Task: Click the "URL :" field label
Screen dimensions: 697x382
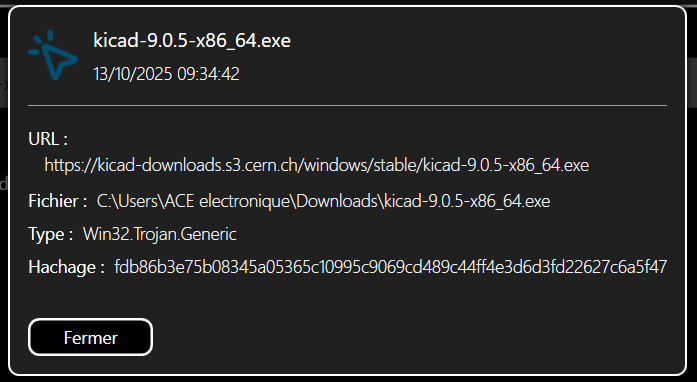Action: (48, 139)
